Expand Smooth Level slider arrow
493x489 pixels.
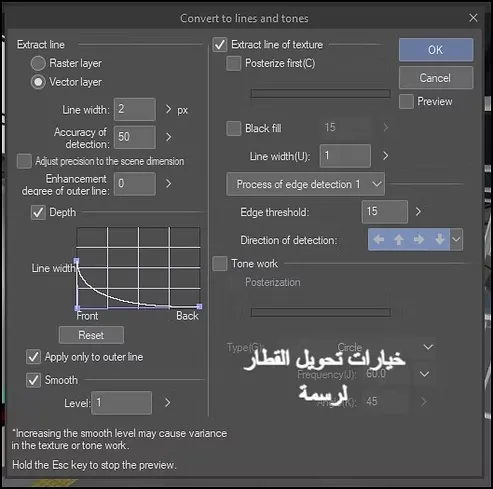167,403
